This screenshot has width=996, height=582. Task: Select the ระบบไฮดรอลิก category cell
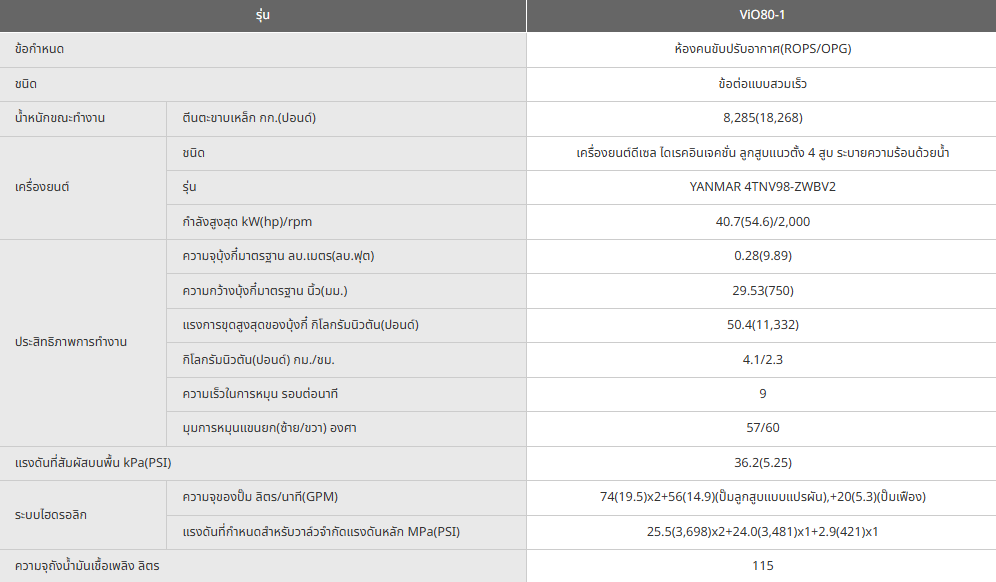[51, 515]
